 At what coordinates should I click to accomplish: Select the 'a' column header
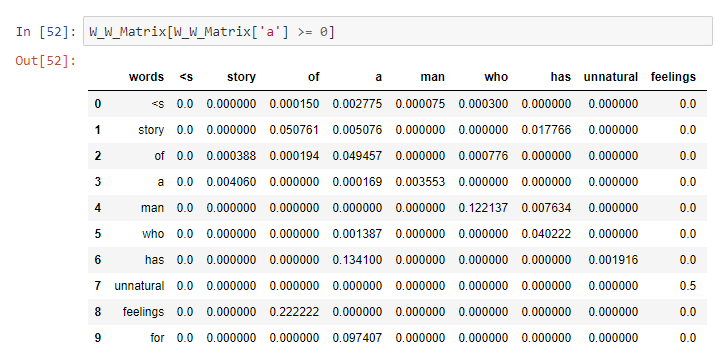click(378, 77)
